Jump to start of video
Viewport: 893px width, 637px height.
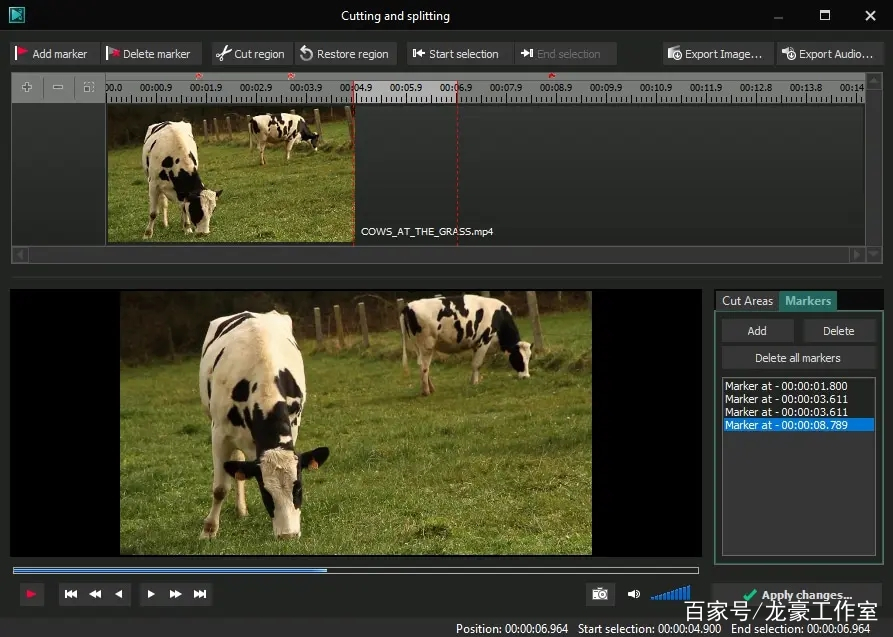pyautogui.click(x=71, y=594)
